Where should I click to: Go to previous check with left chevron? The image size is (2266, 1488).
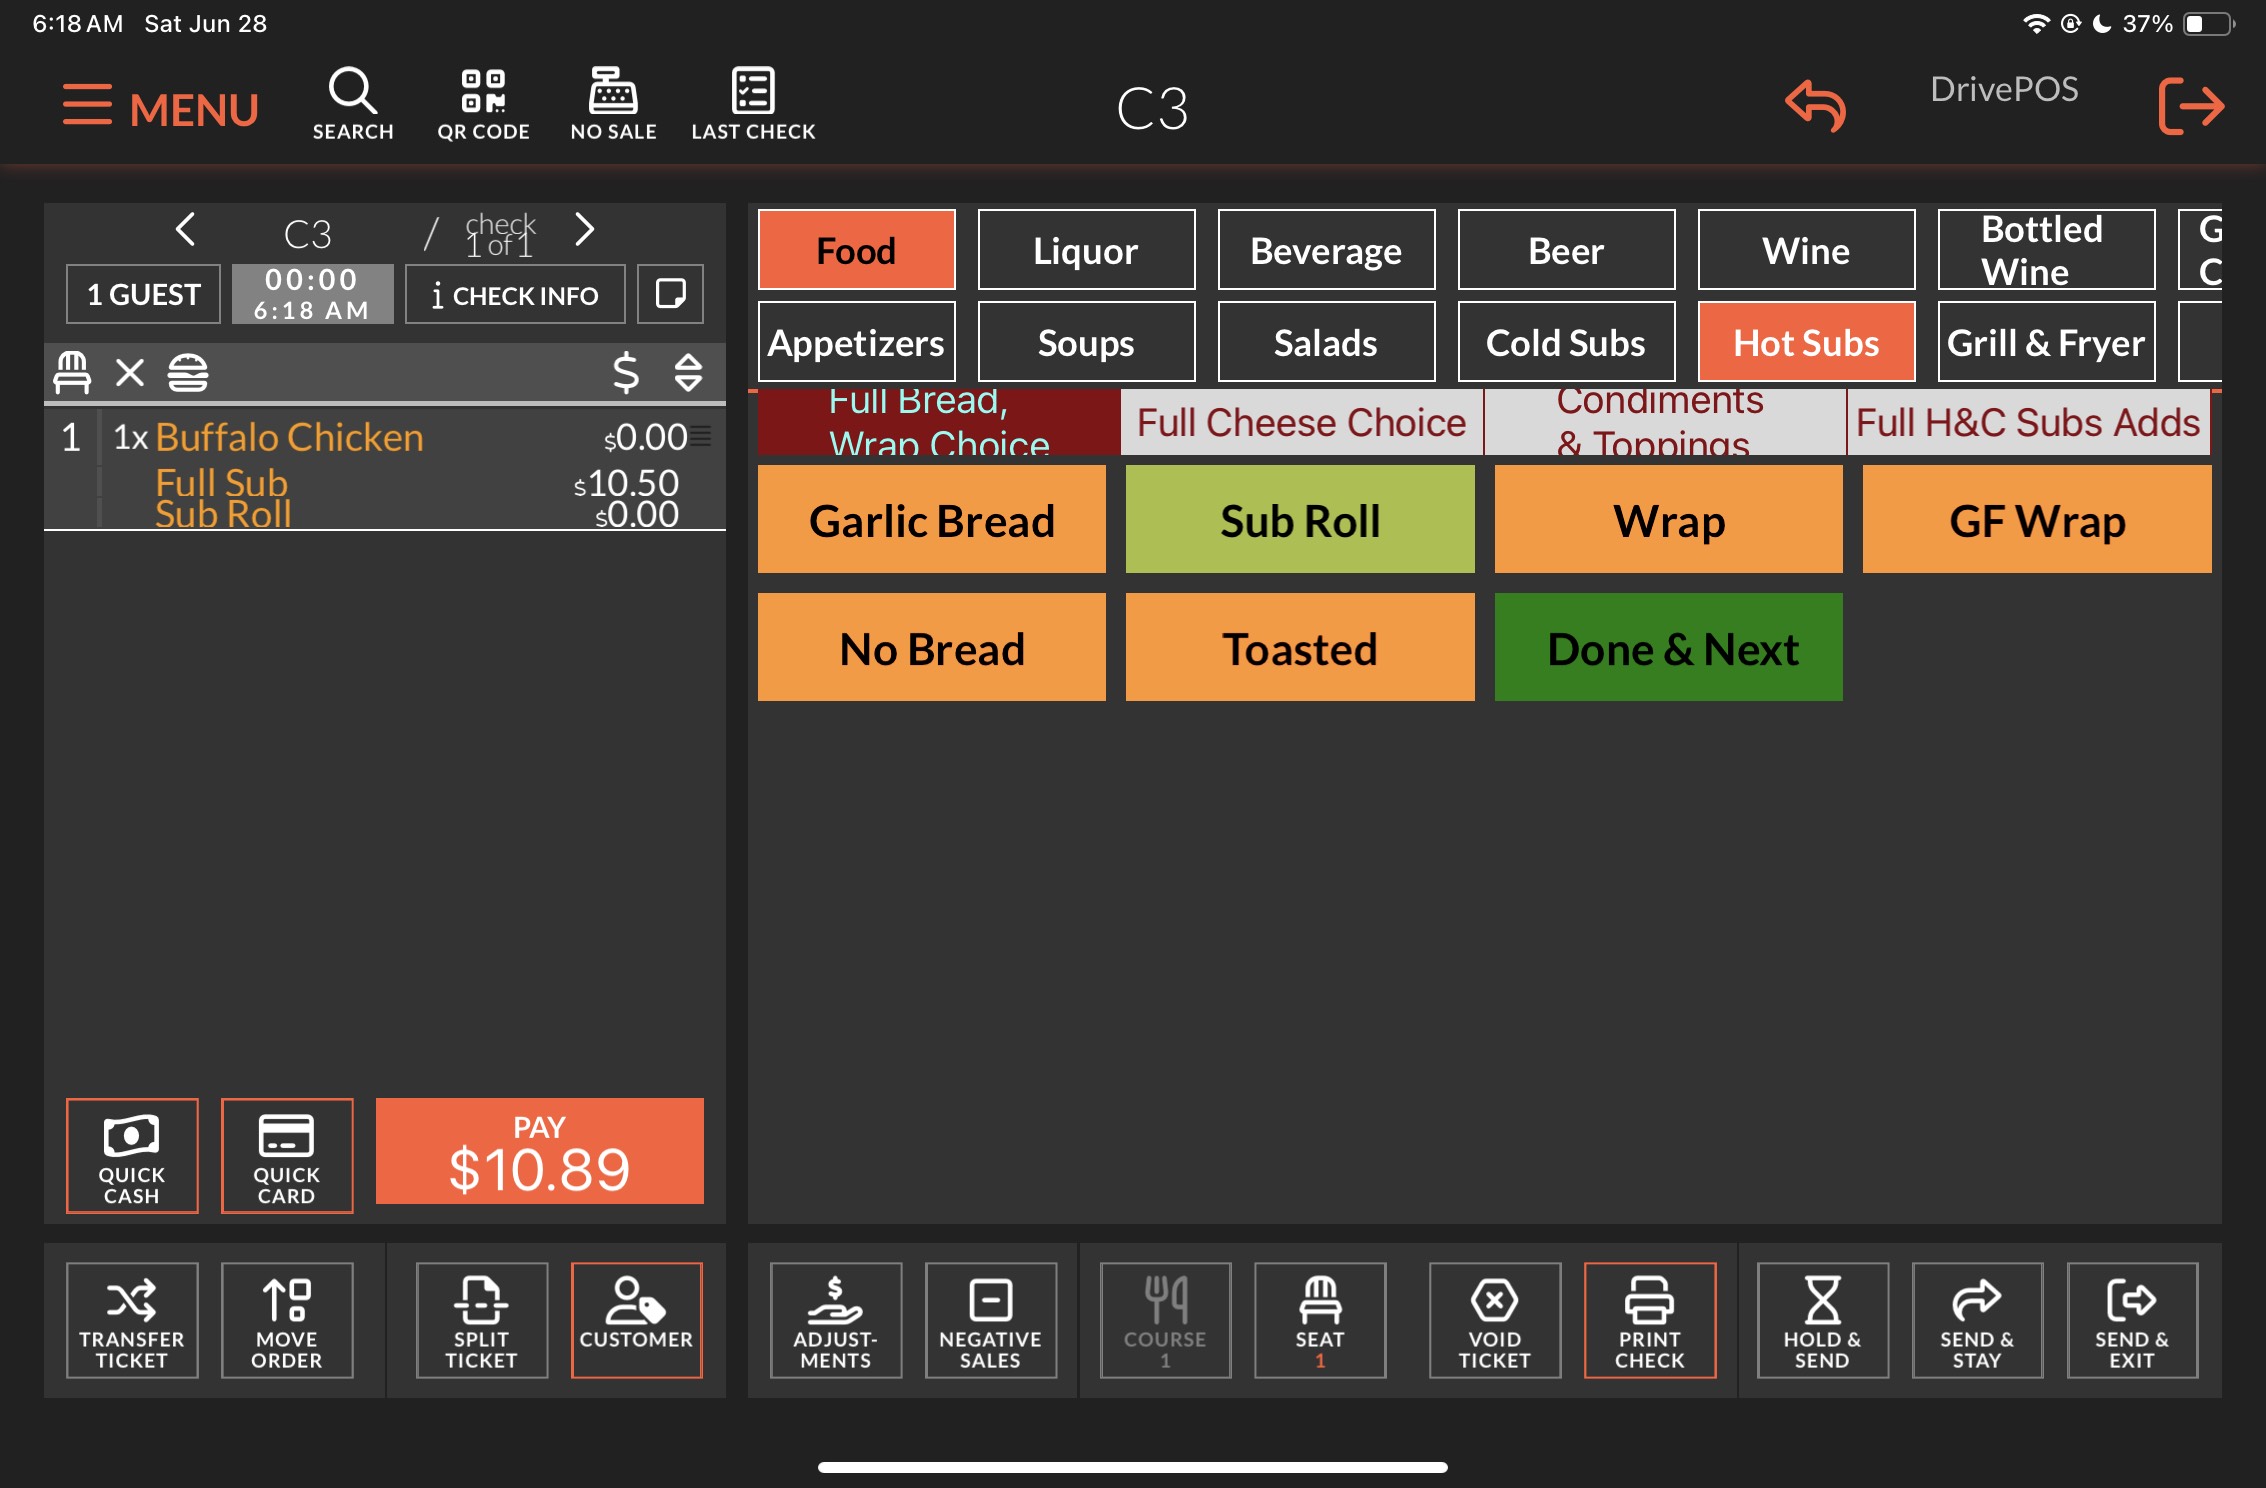click(x=185, y=230)
